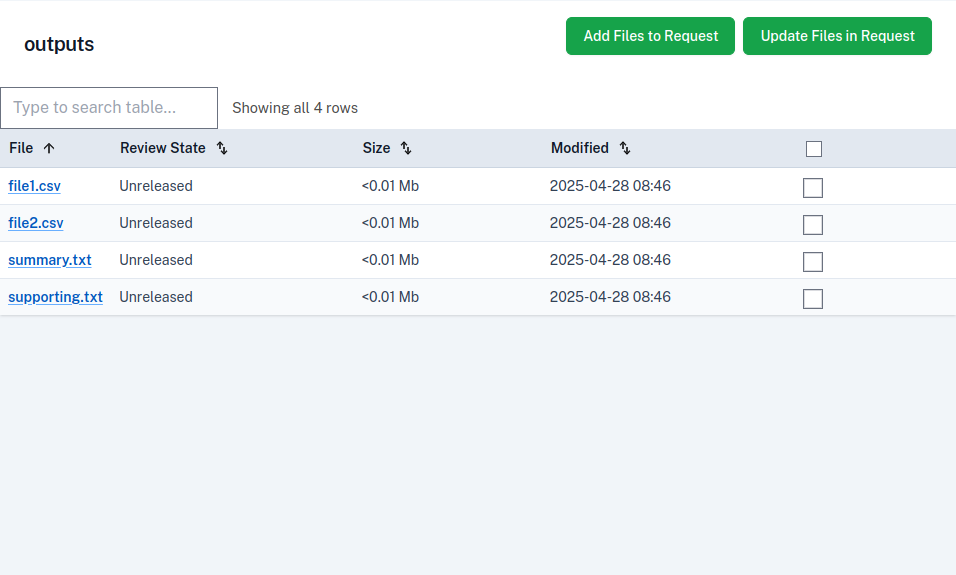Check the box for file1.csv

(813, 188)
